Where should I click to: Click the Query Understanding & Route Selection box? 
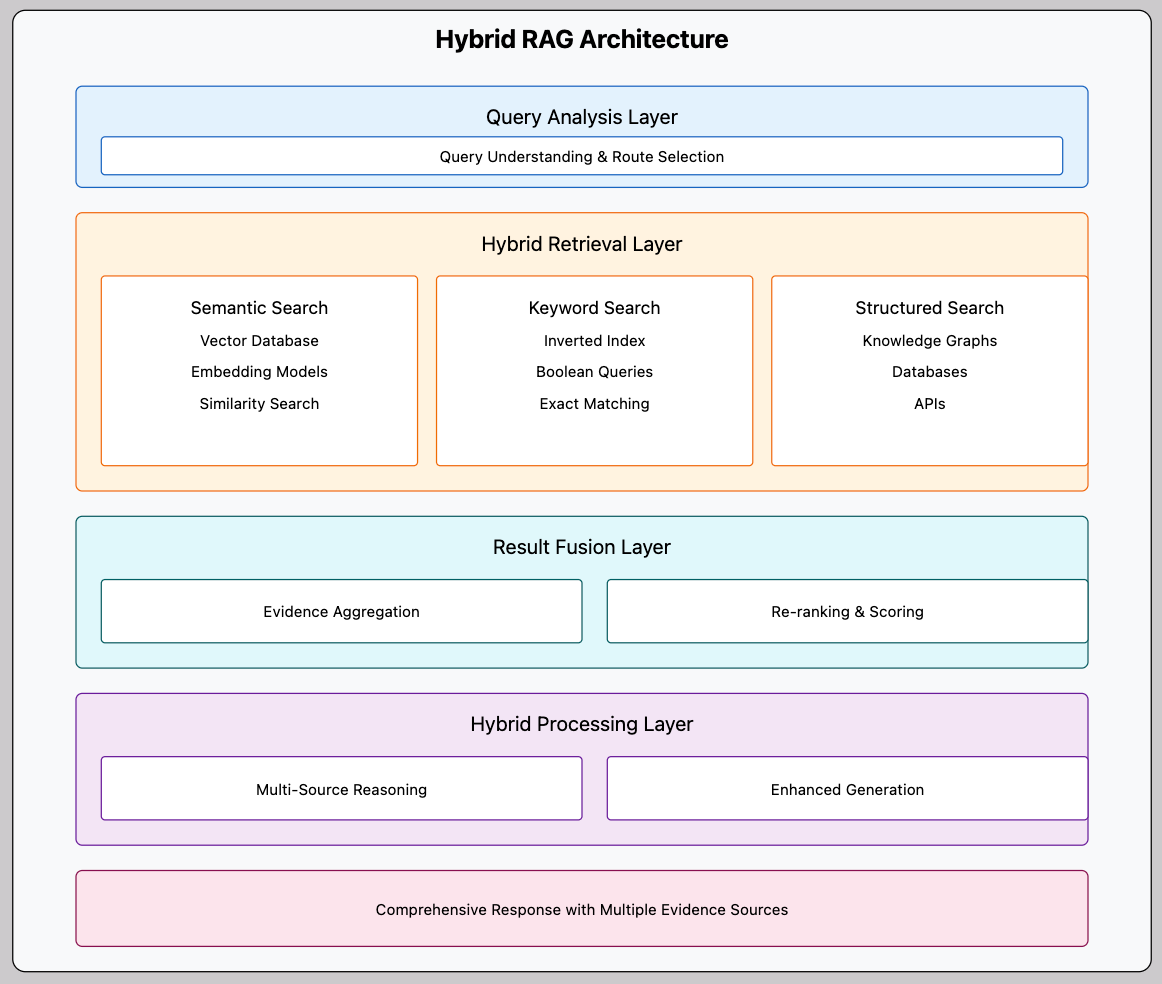tap(581, 156)
